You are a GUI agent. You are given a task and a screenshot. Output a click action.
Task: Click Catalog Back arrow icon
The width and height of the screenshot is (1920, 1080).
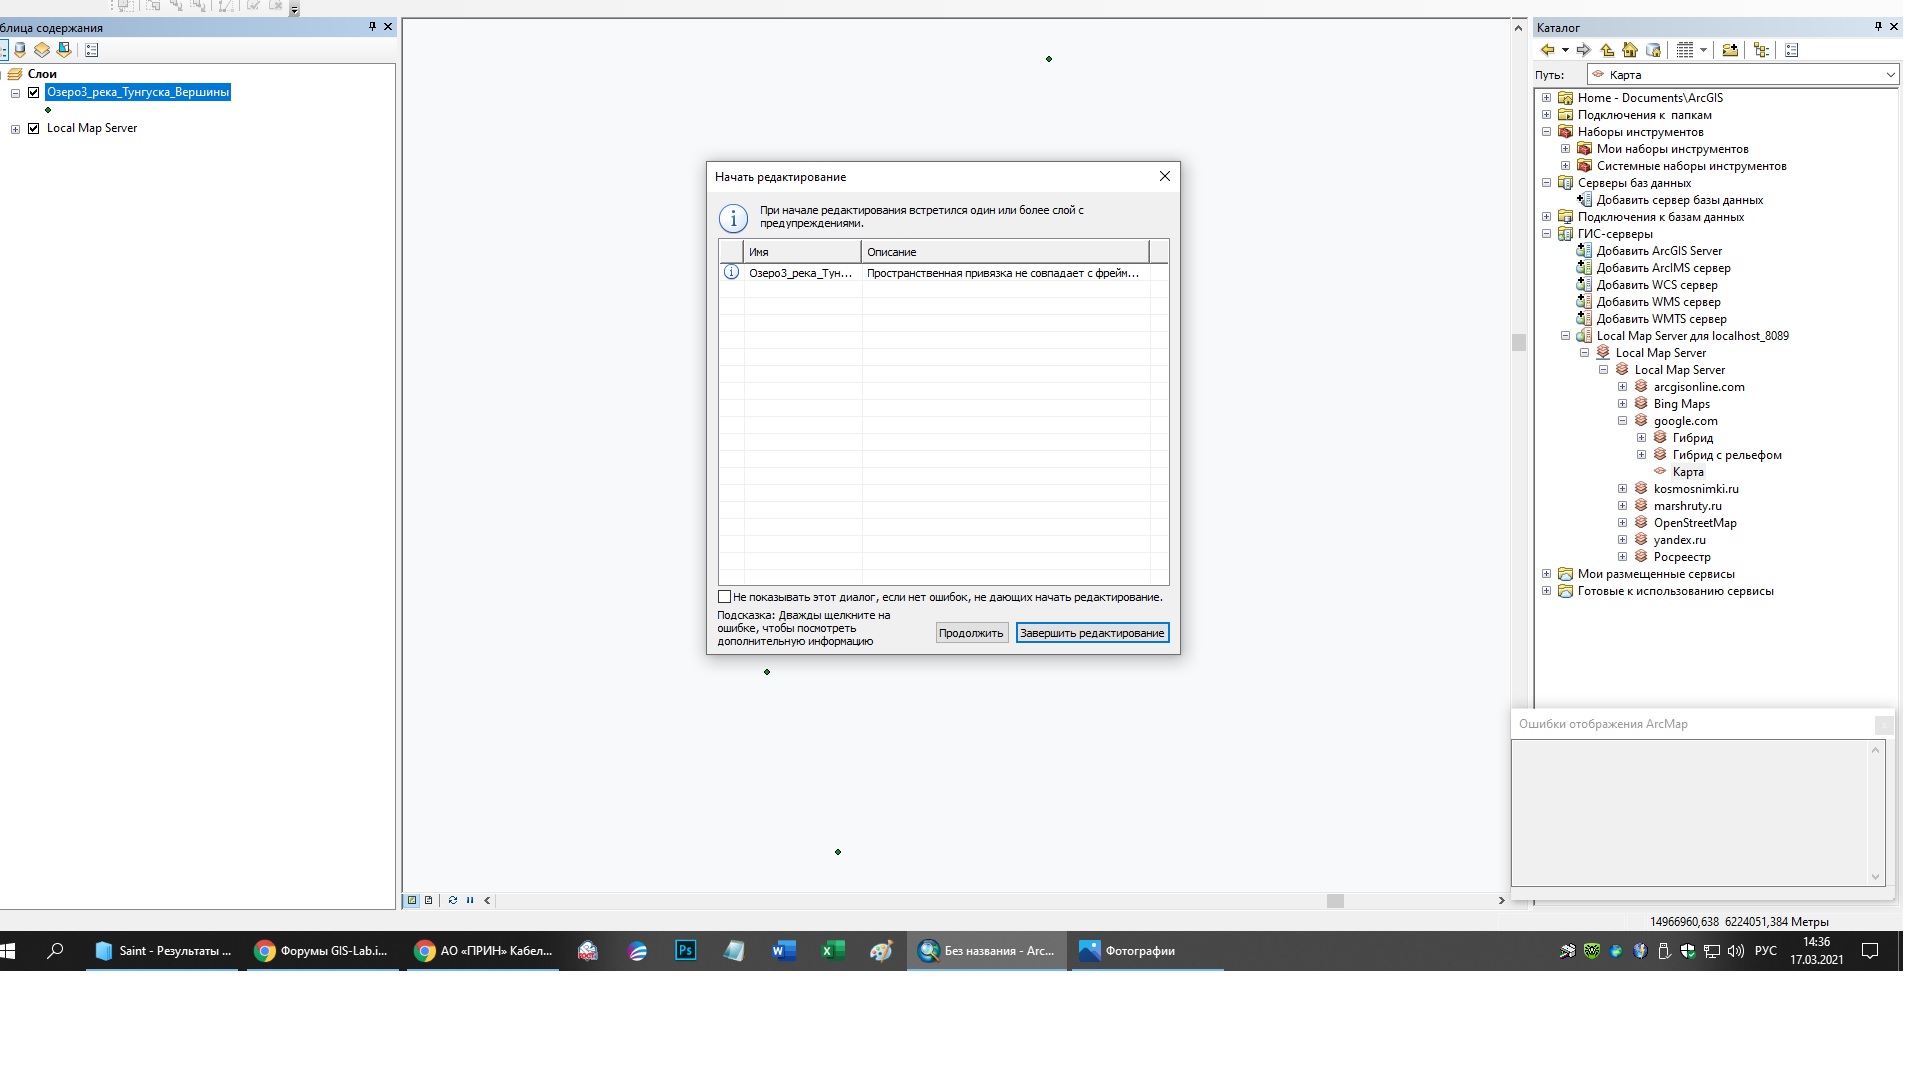tap(1547, 50)
